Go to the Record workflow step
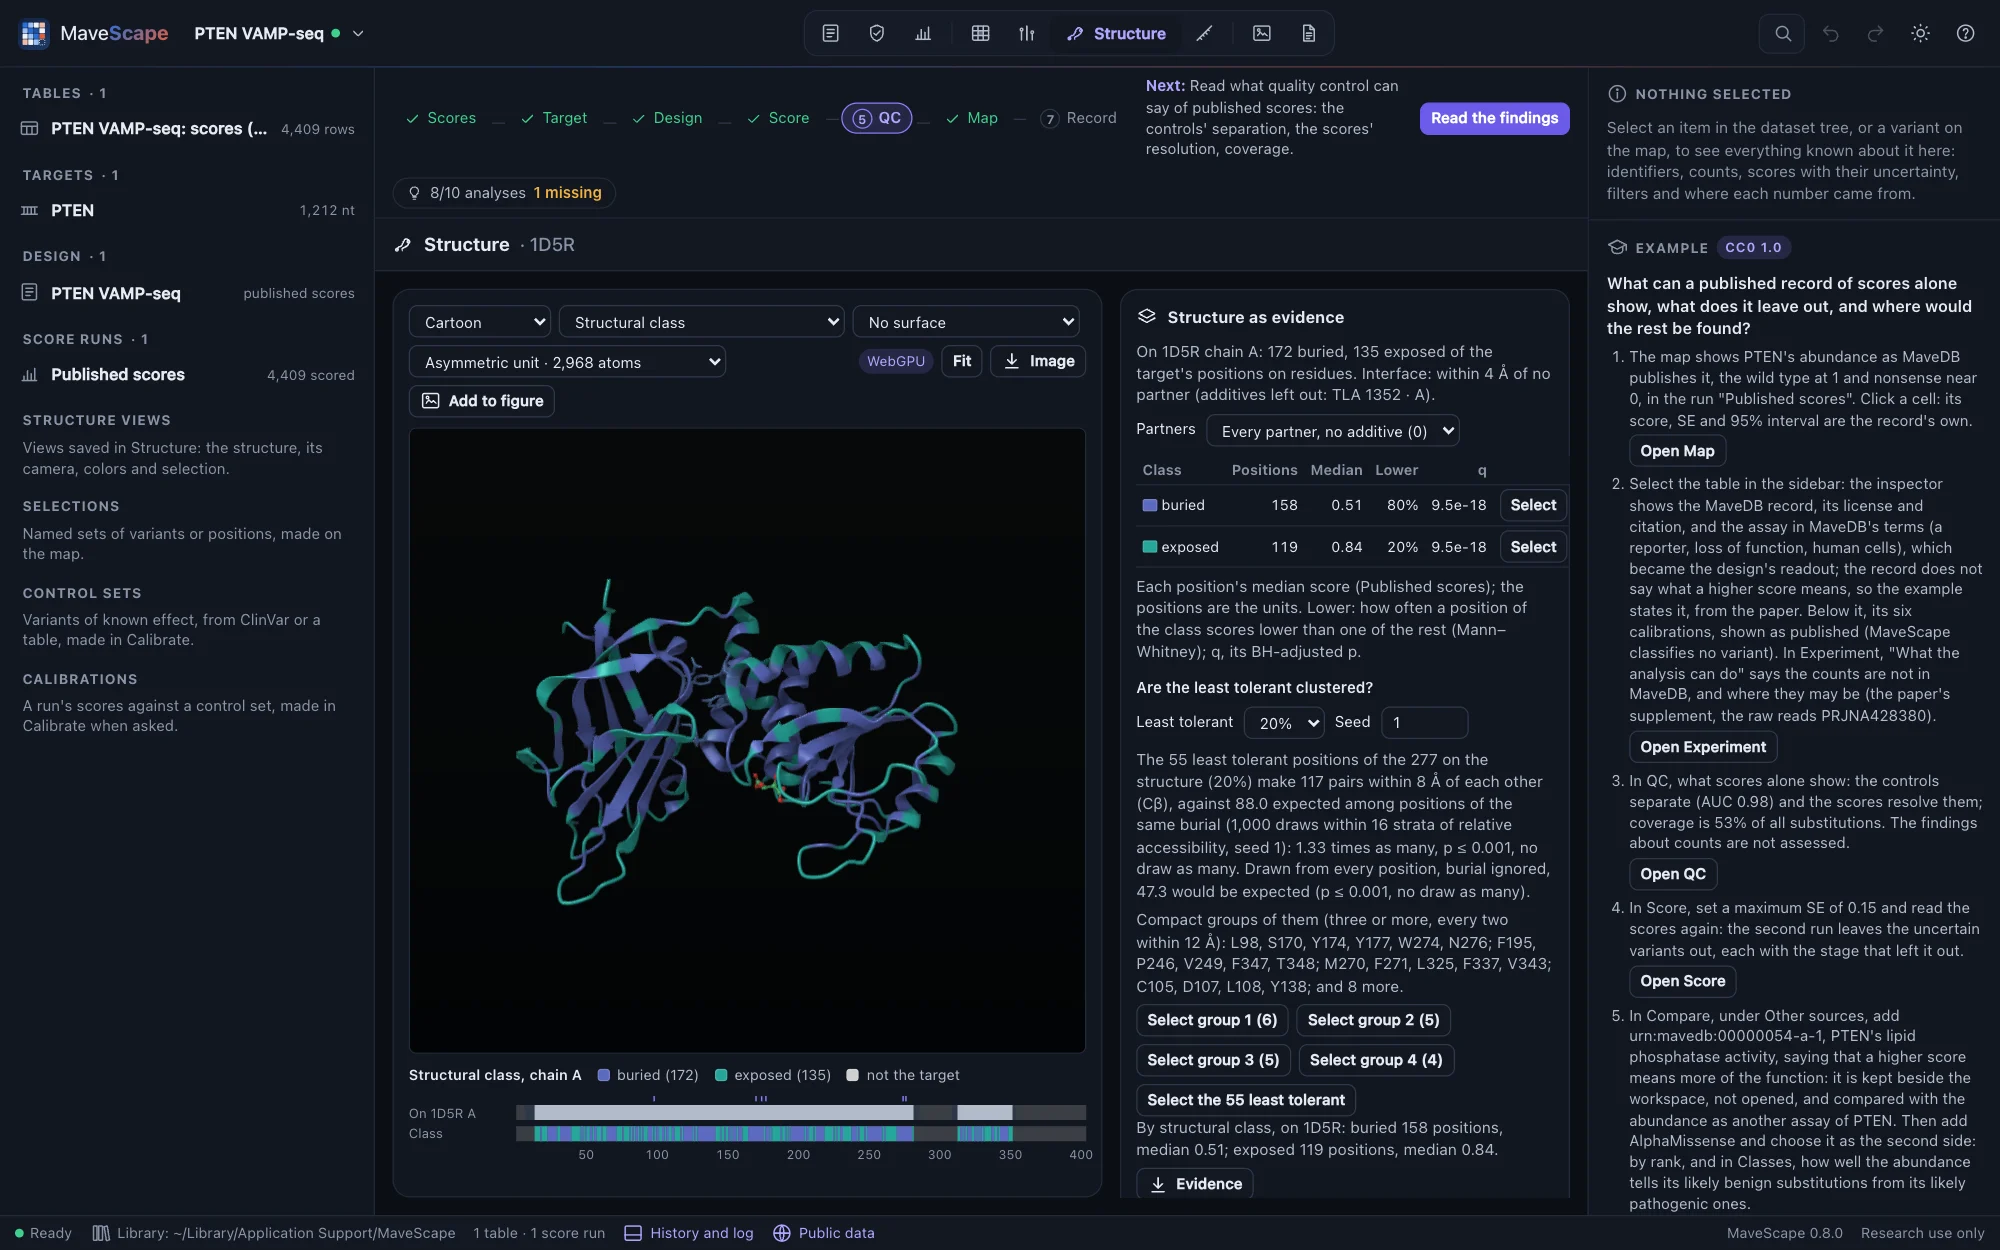 pos(1078,118)
